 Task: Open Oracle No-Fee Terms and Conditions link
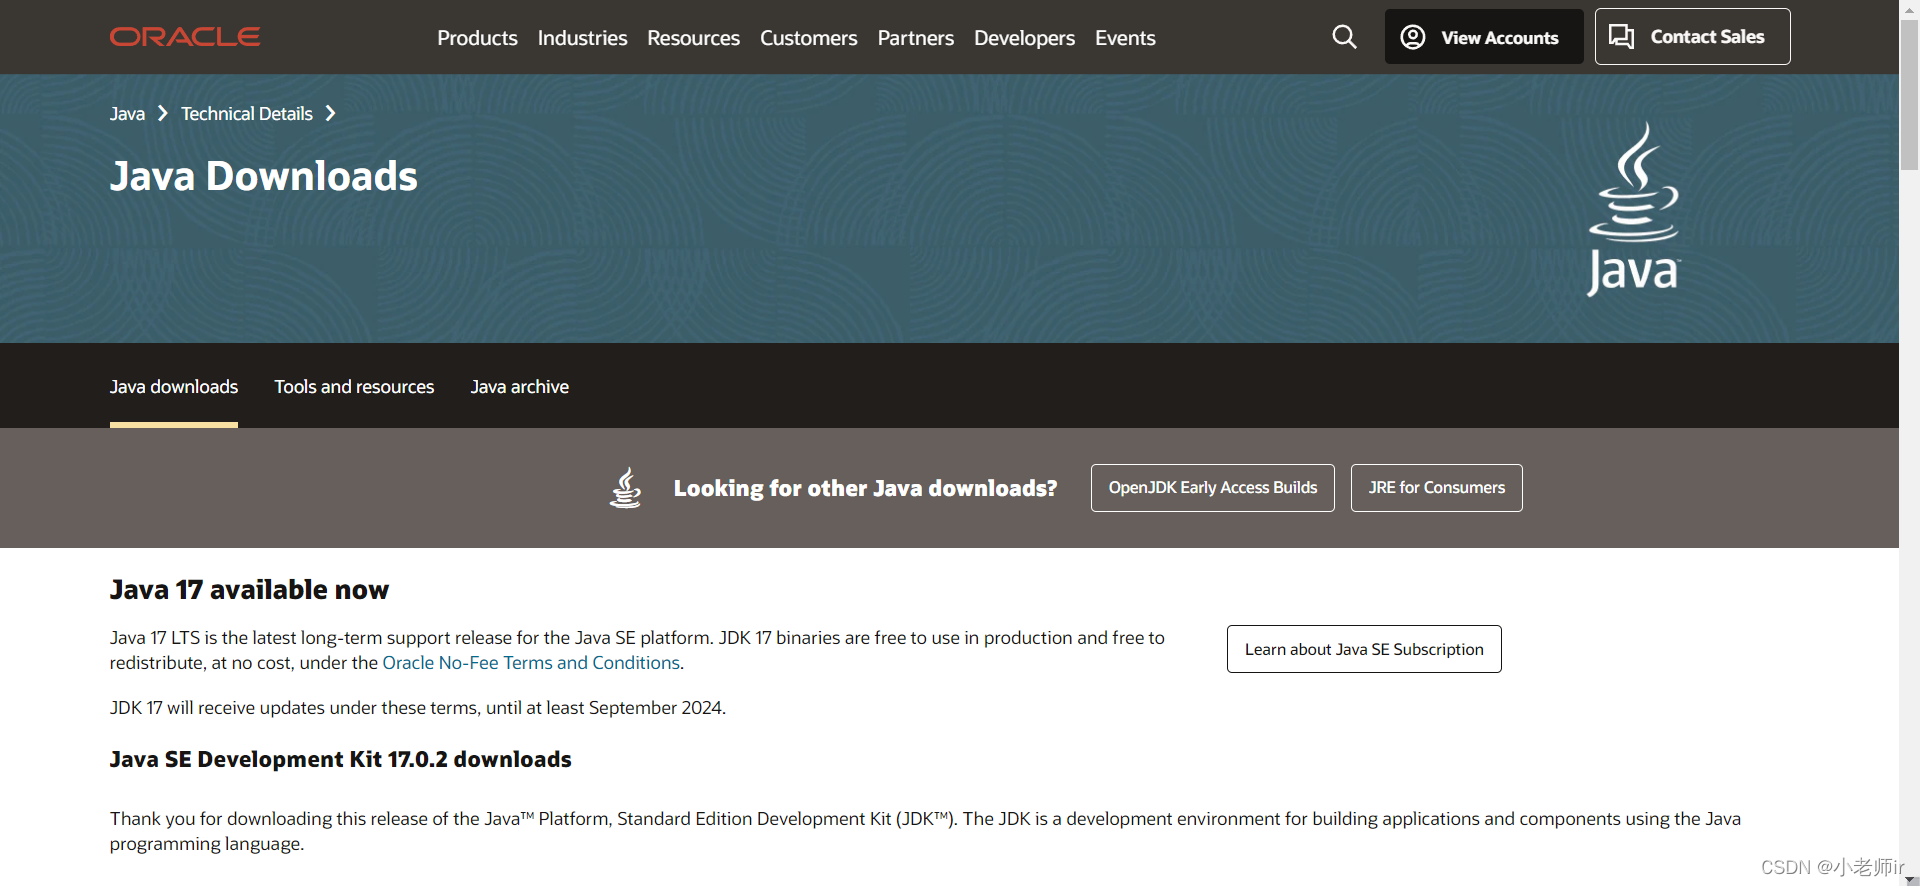pos(531,663)
